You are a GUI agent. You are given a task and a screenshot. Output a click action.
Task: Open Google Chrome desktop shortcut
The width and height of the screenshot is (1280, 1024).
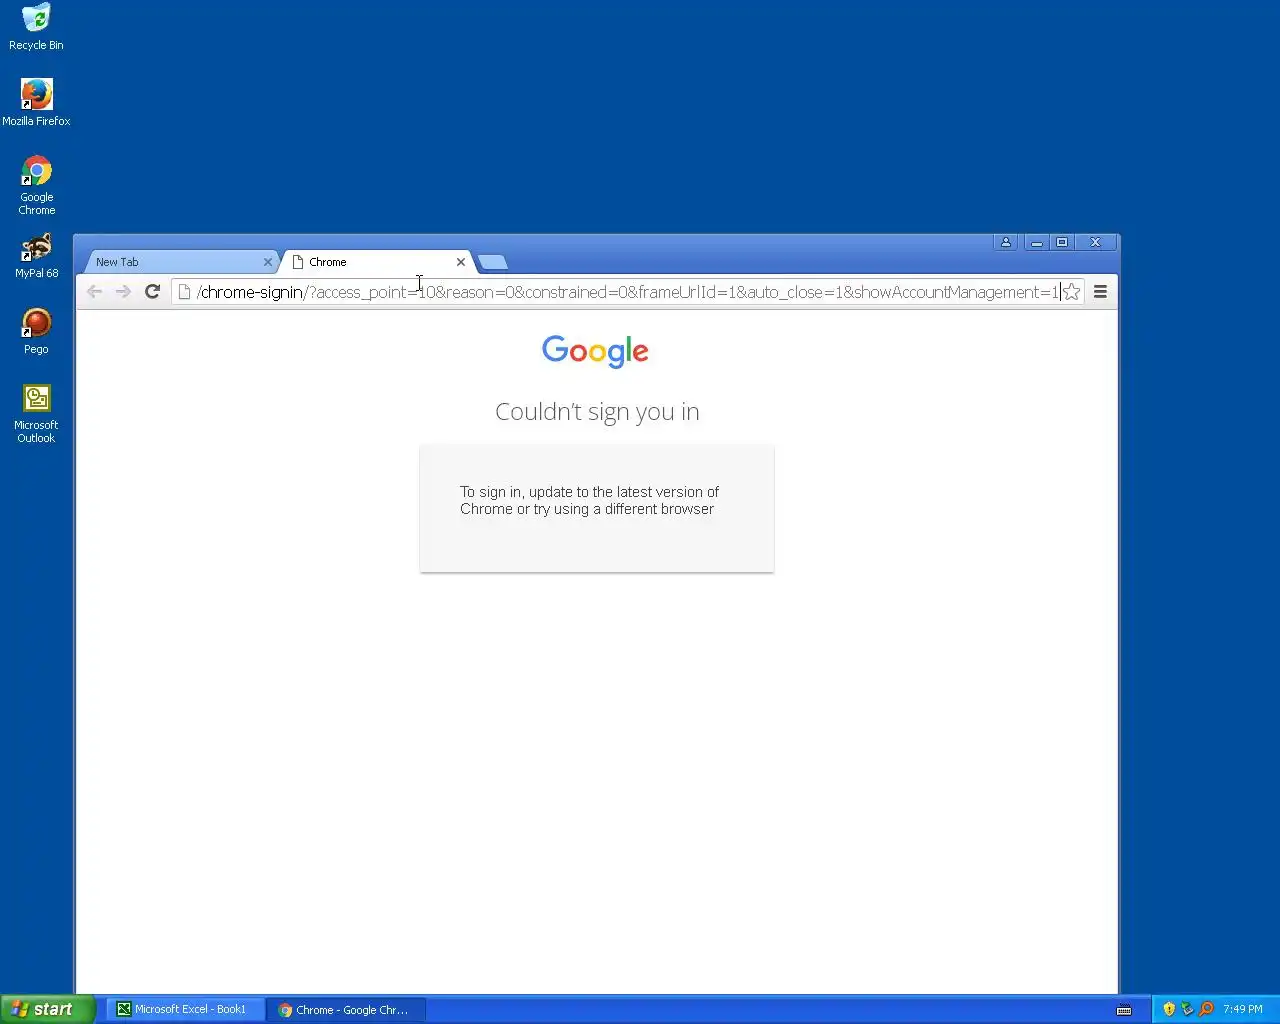tap(36, 185)
